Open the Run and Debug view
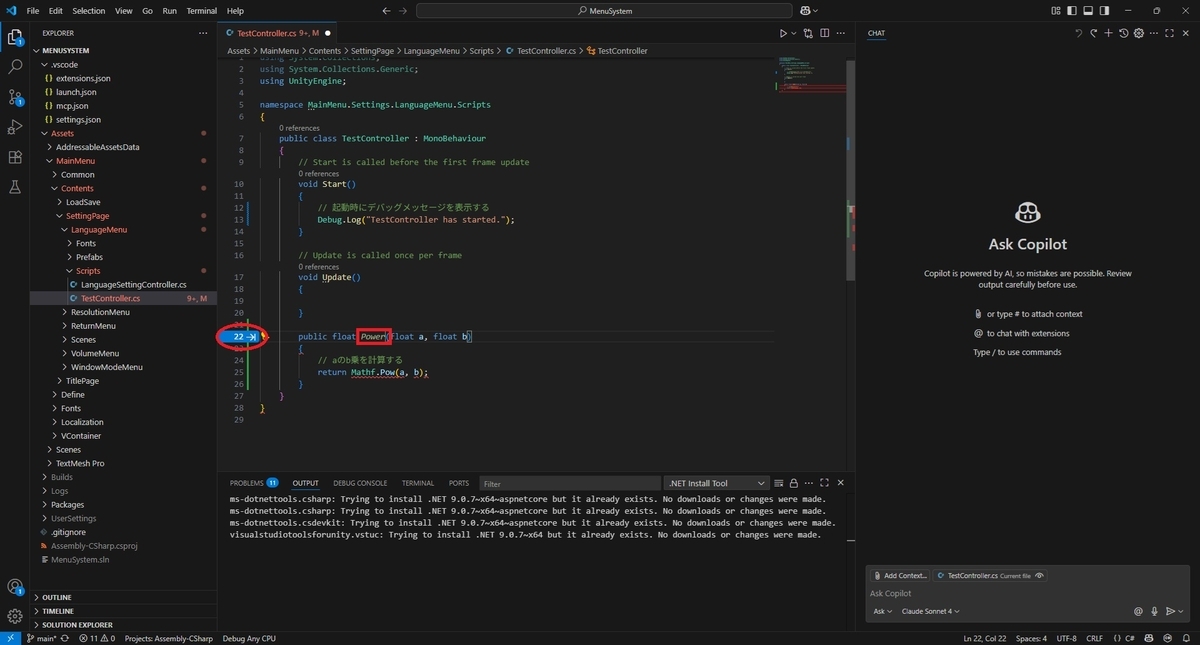 (15, 127)
